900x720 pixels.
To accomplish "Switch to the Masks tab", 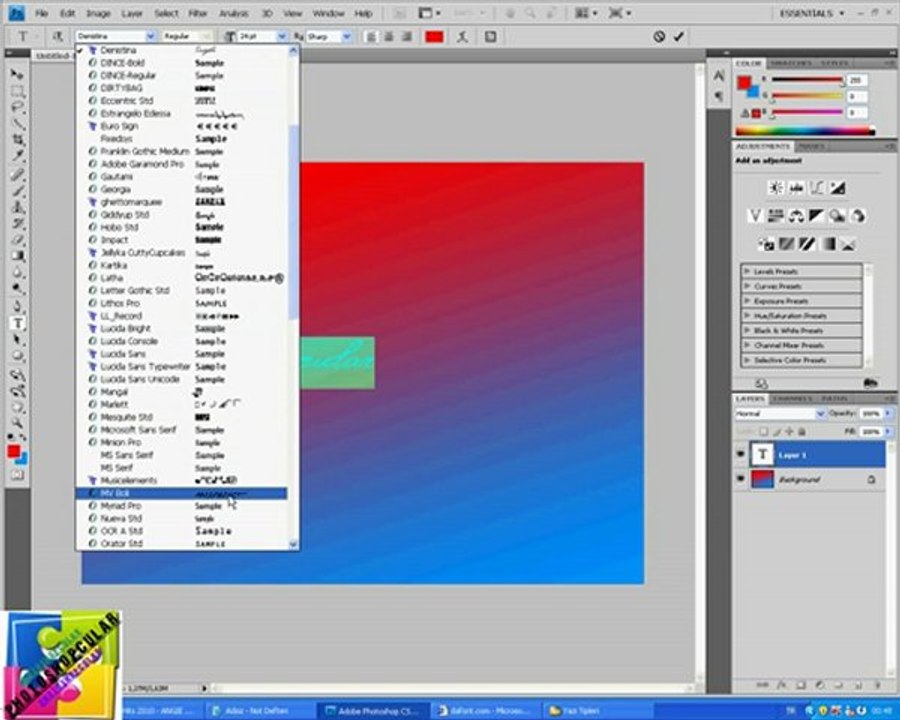I will point(812,146).
